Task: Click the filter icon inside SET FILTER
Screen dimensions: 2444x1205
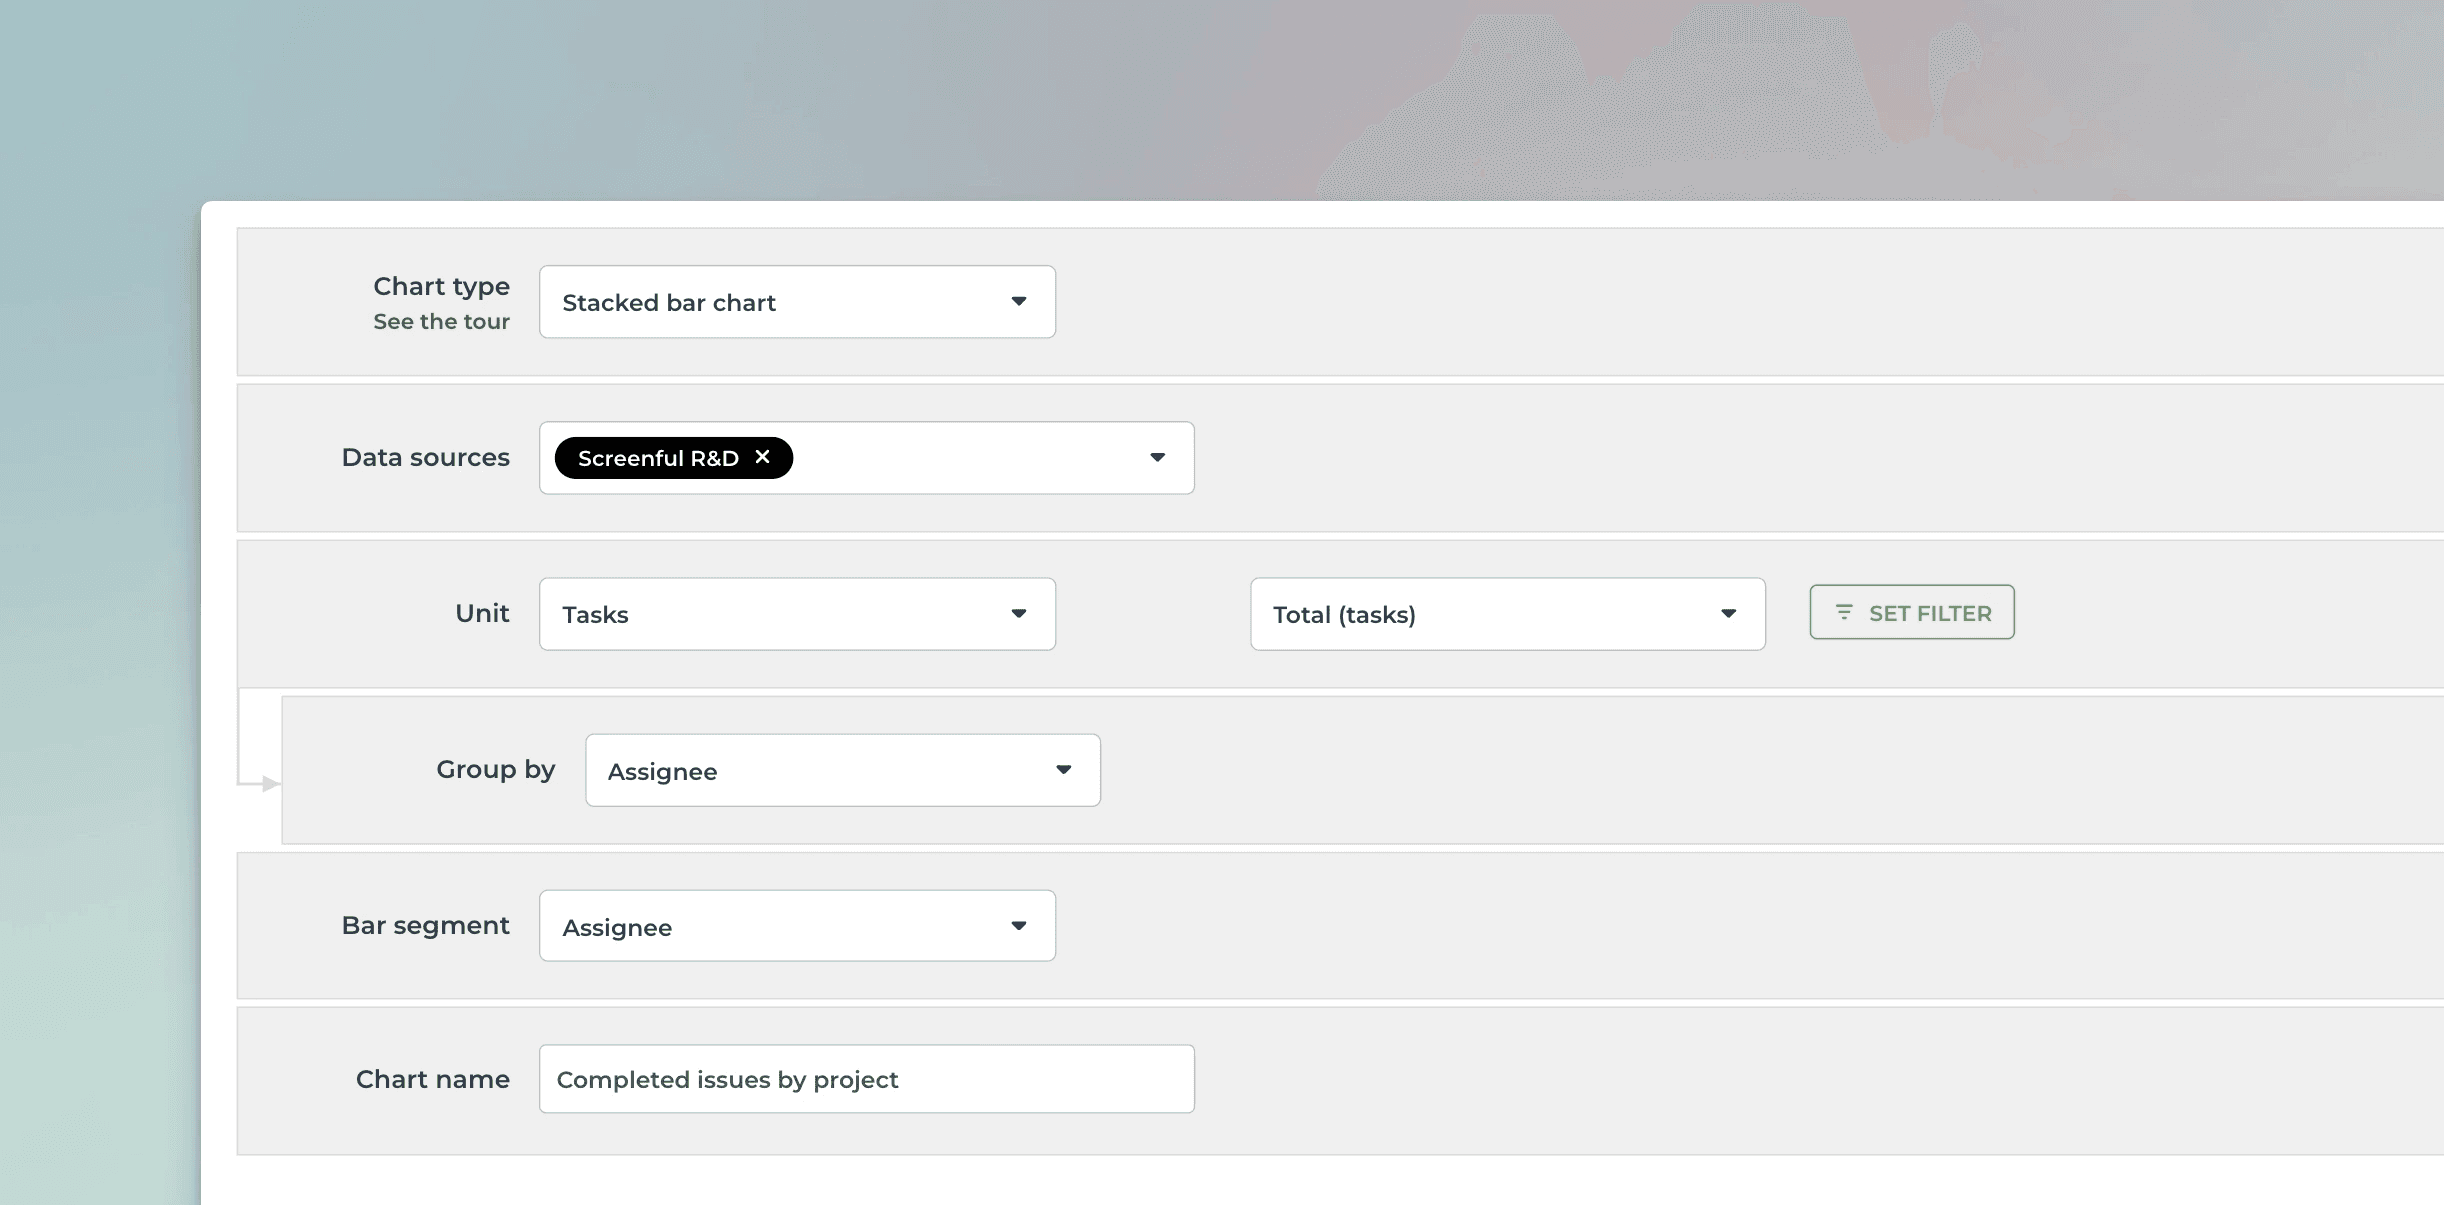Action: (x=1846, y=612)
